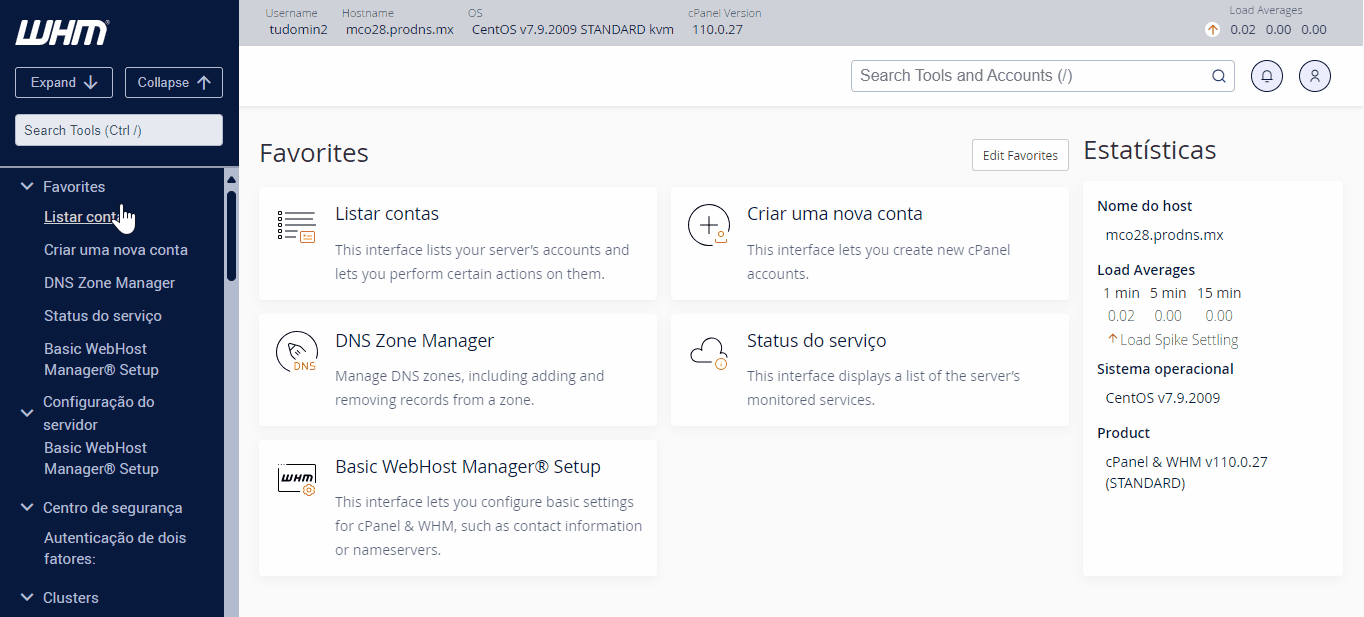The width and height of the screenshot is (1364, 617).
Task: Click the mco28.prodns.mx hostname in the header
Action: point(400,30)
